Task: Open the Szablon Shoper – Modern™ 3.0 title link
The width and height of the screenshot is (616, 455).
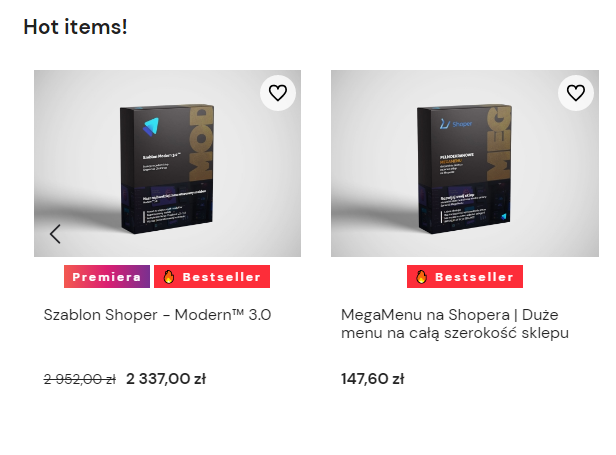Action: 157,315
